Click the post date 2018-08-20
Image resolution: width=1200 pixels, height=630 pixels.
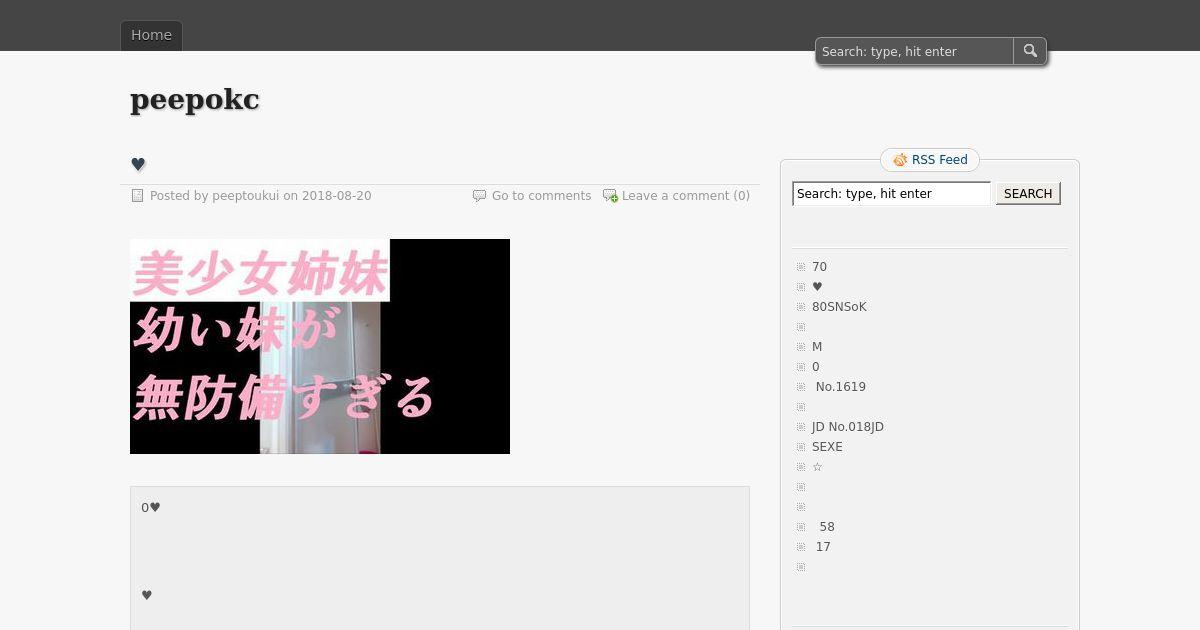[x=336, y=196]
